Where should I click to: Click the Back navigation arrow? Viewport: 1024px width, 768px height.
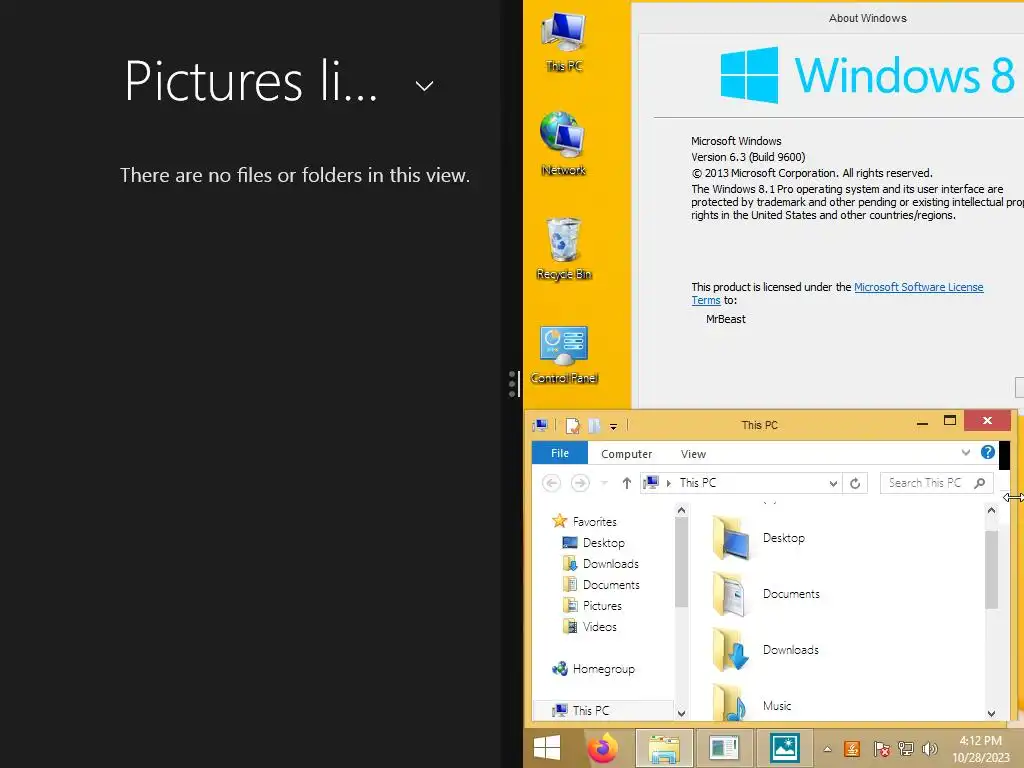pos(551,483)
